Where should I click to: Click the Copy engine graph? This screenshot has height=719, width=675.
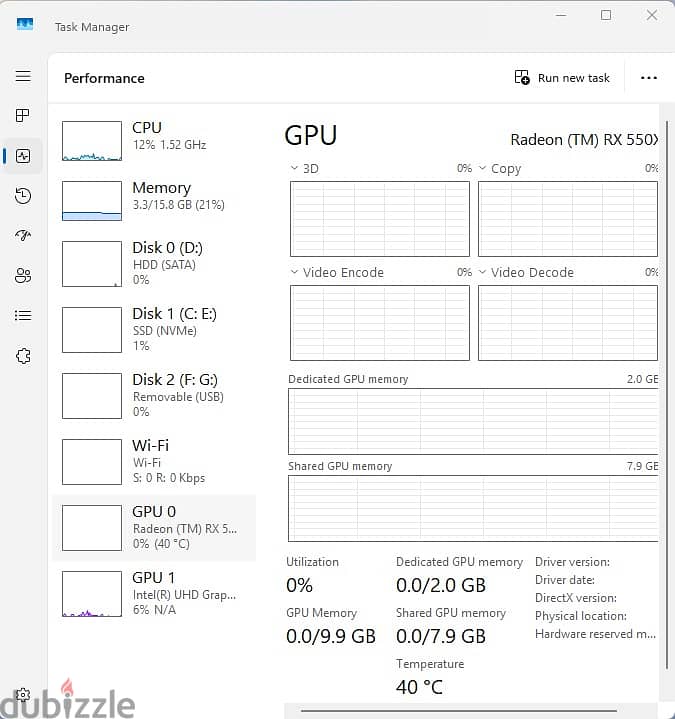[x=568, y=219]
